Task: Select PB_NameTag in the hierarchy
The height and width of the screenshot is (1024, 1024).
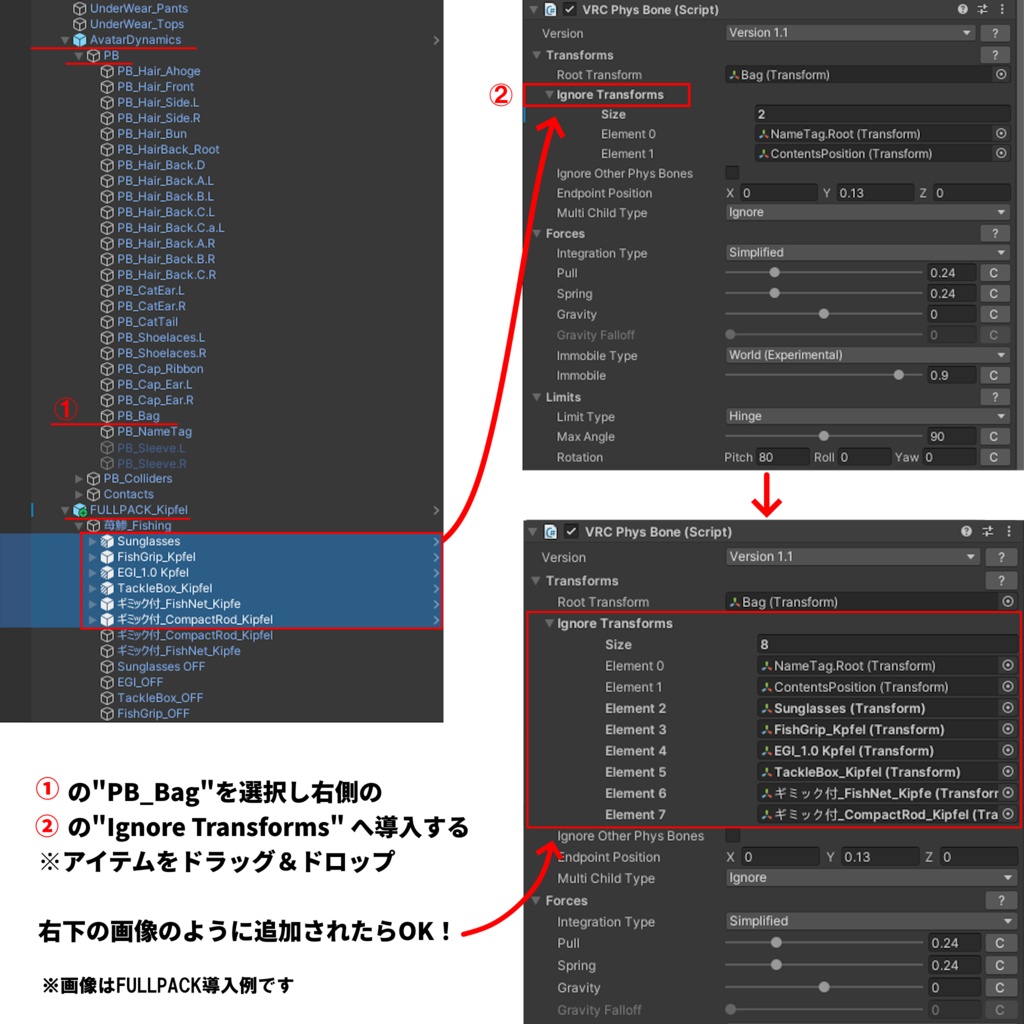Action: pos(154,432)
